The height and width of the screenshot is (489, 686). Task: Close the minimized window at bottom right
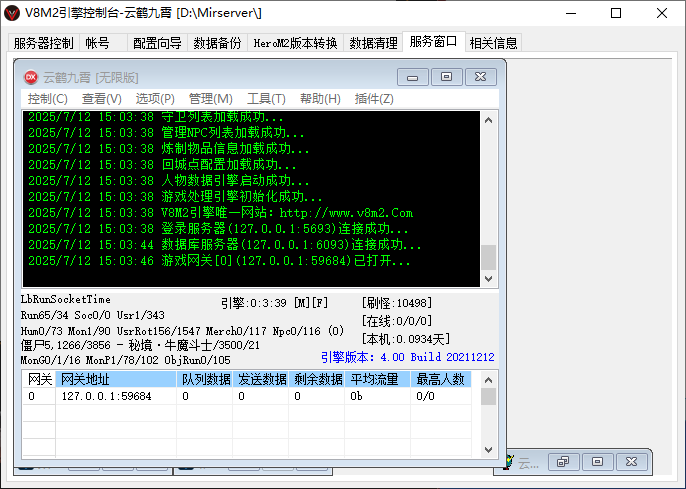[631, 462]
